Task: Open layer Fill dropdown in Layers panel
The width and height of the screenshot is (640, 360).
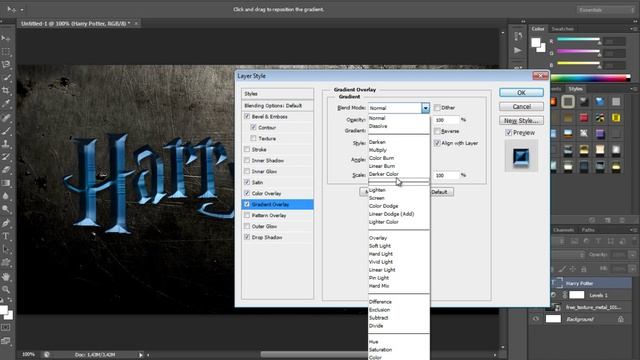Action: click(x=632, y=269)
